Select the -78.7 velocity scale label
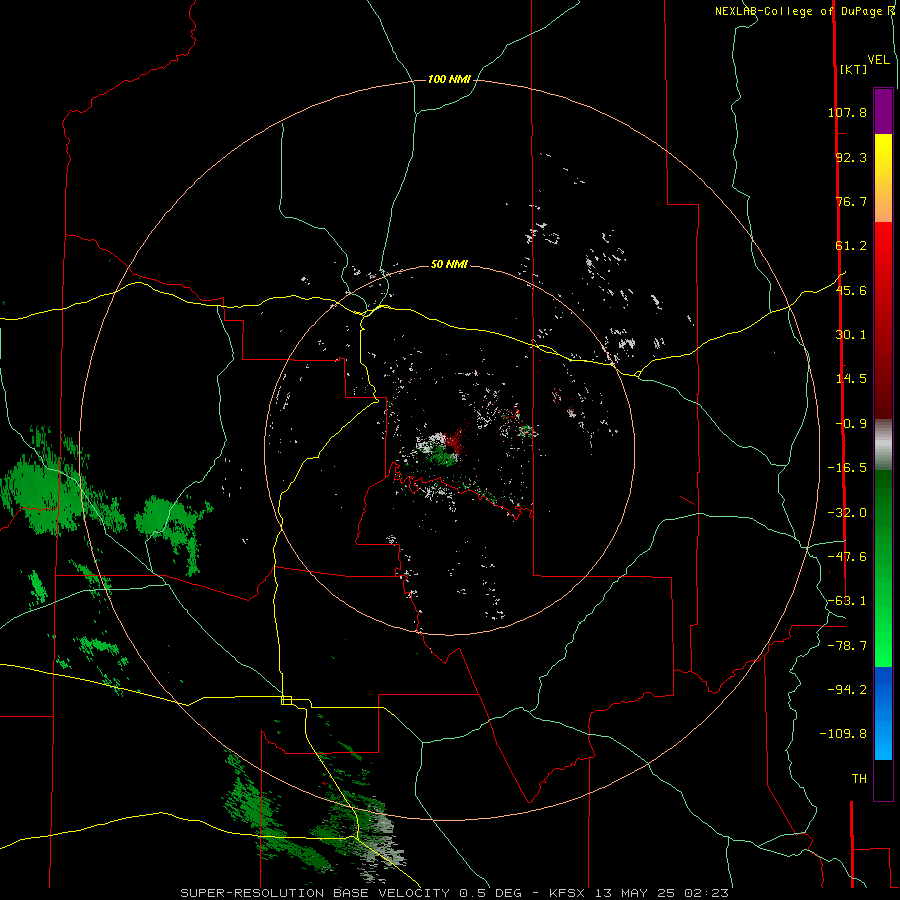This screenshot has height=900, width=900. pyautogui.click(x=847, y=646)
